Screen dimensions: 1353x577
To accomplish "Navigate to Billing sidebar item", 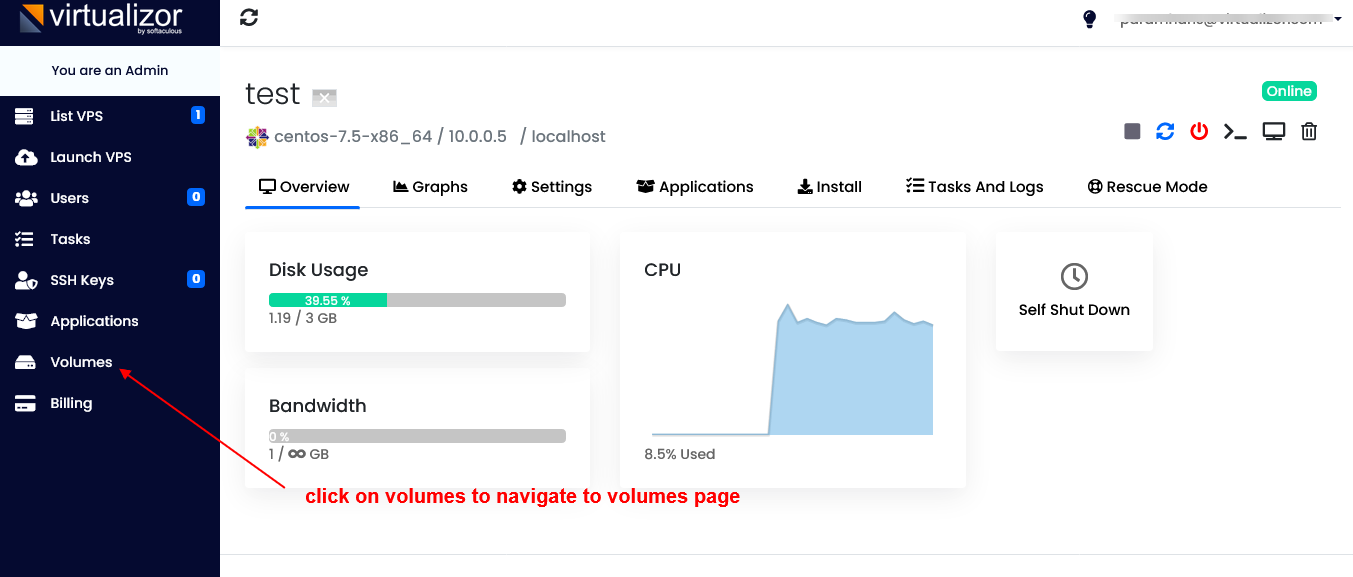I will (x=71, y=403).
